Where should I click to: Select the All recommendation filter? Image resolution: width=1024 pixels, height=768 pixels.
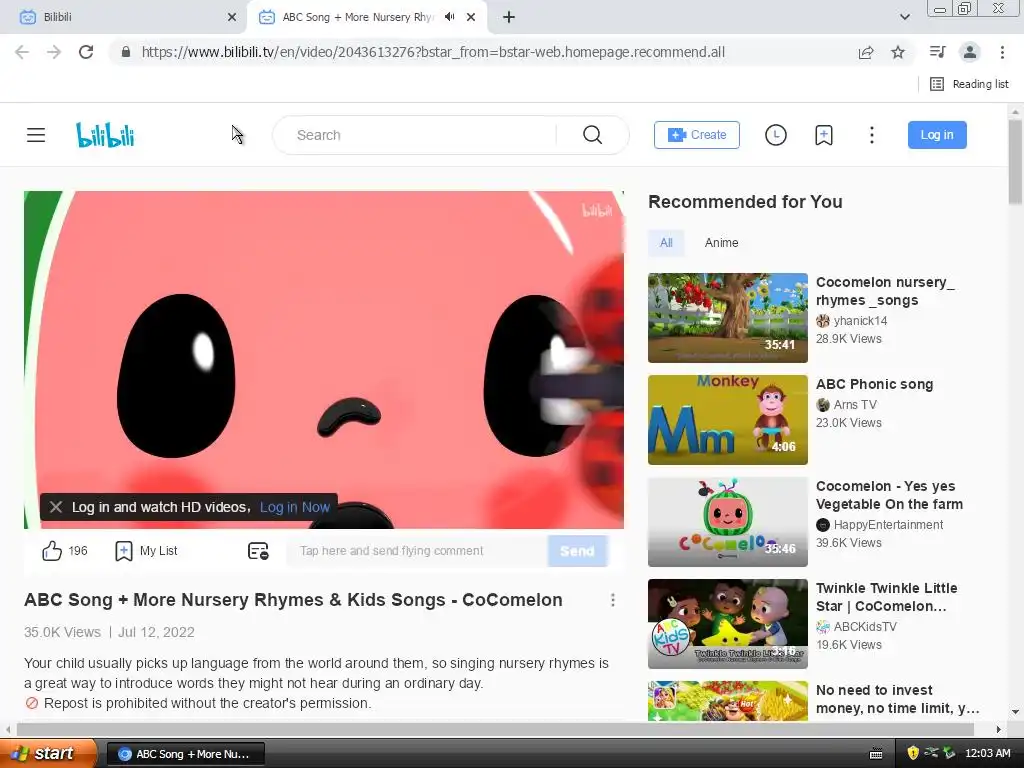tap(666, 243)
